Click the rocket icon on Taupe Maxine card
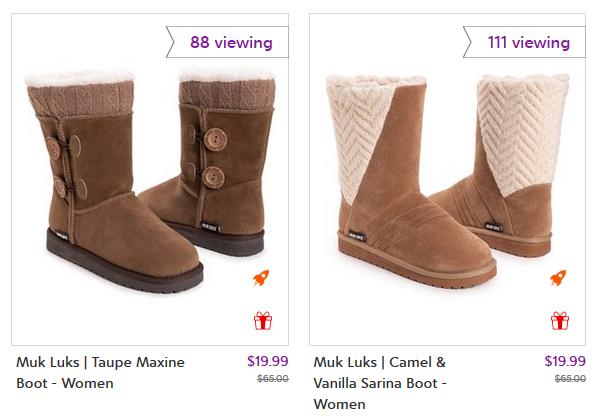 tap(262, 278)
